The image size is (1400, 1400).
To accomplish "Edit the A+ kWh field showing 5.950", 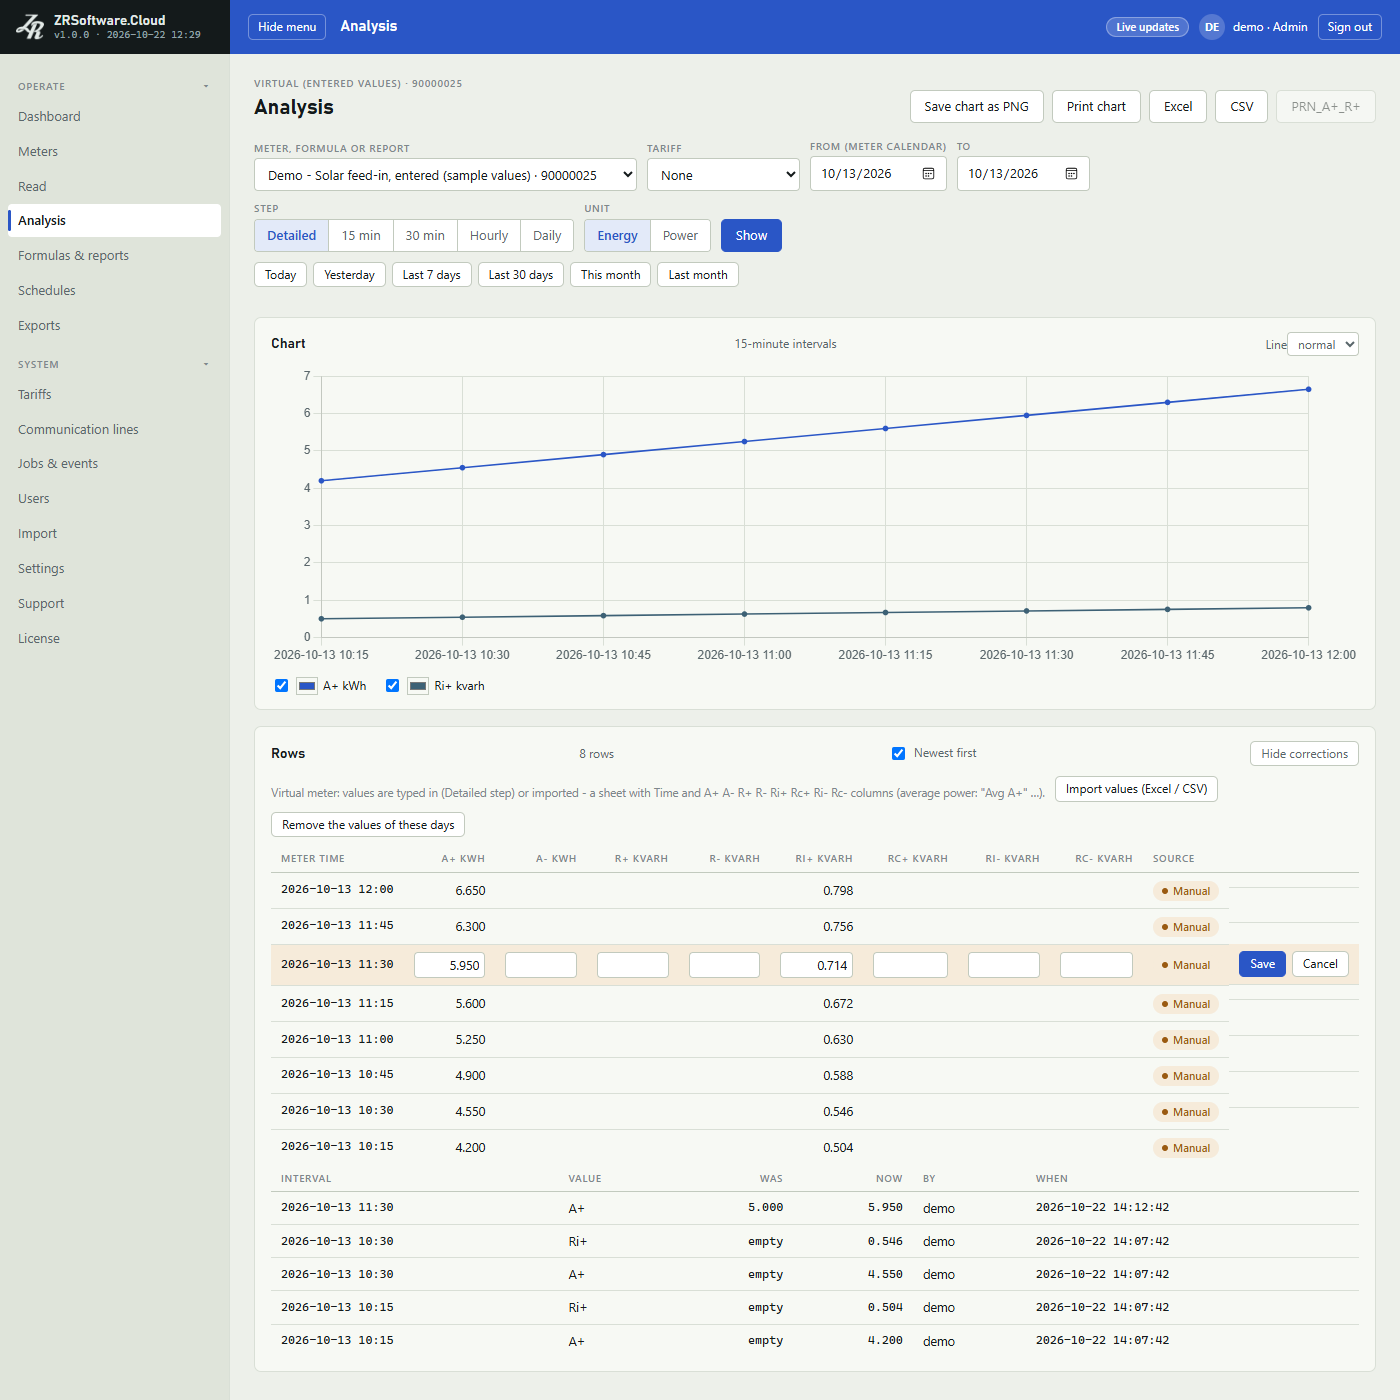I will click(449, 965).
